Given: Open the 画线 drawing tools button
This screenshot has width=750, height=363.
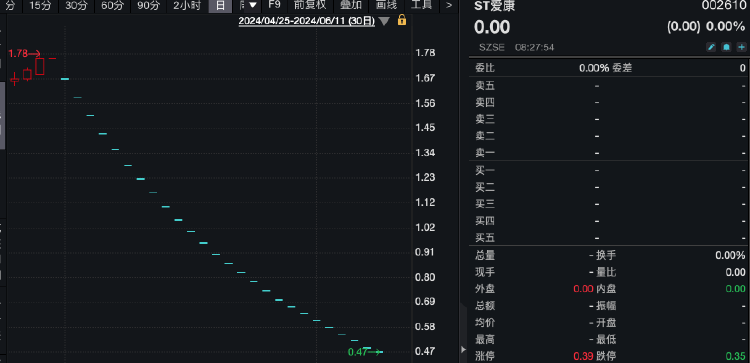Looking at the screenshot, I should tap(387, 6).
